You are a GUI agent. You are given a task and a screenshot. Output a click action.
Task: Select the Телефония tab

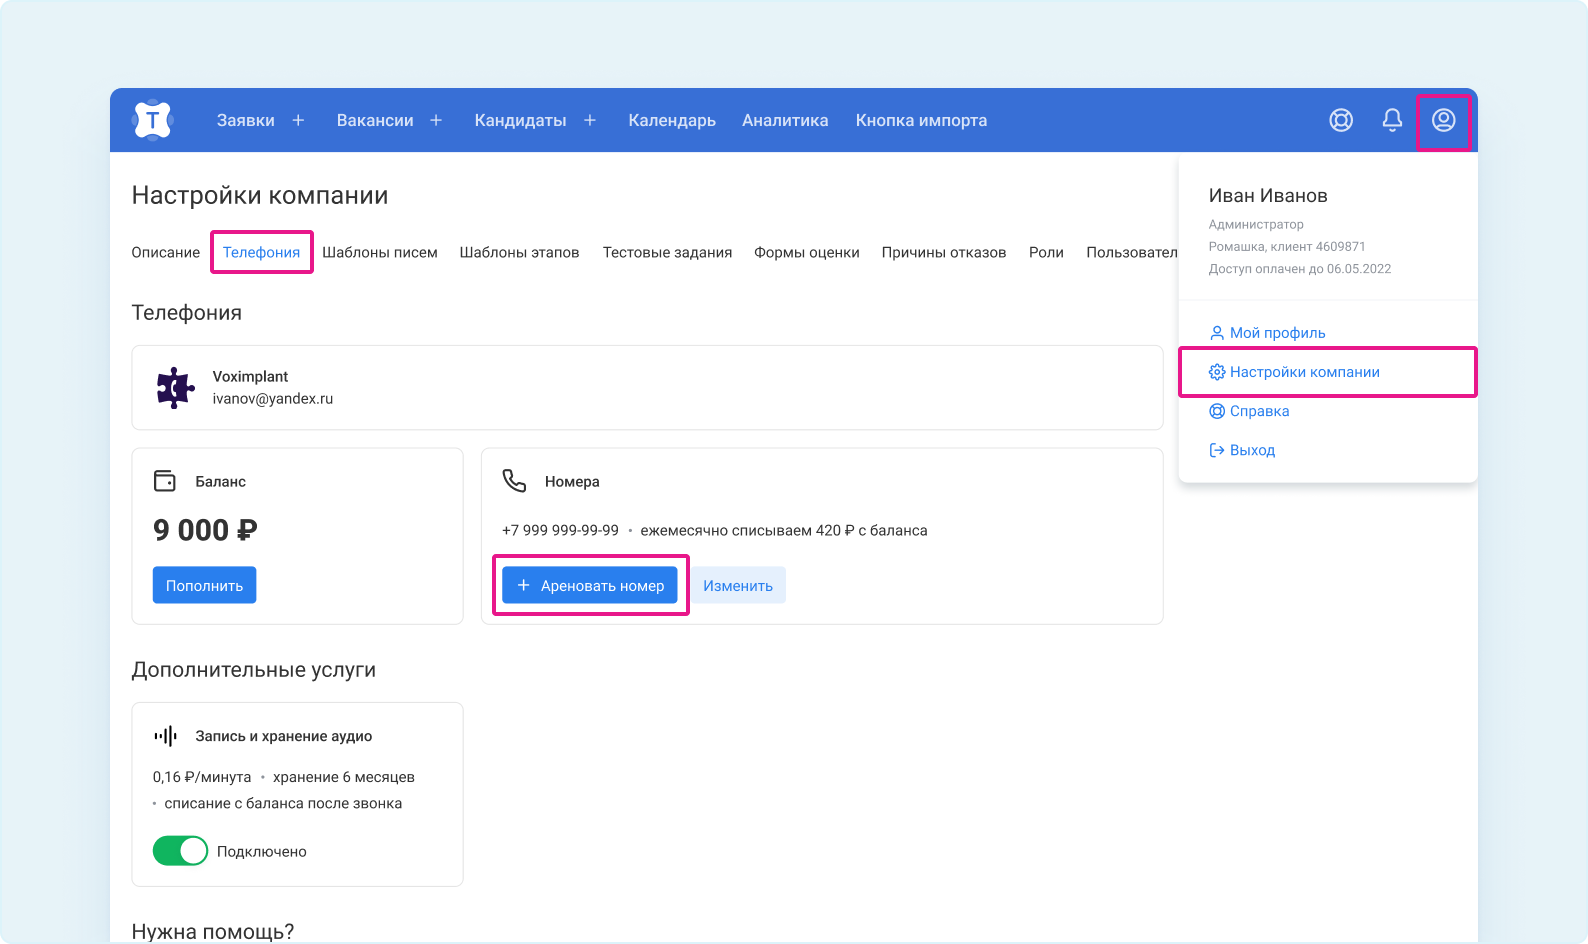[x=261, y=252]
